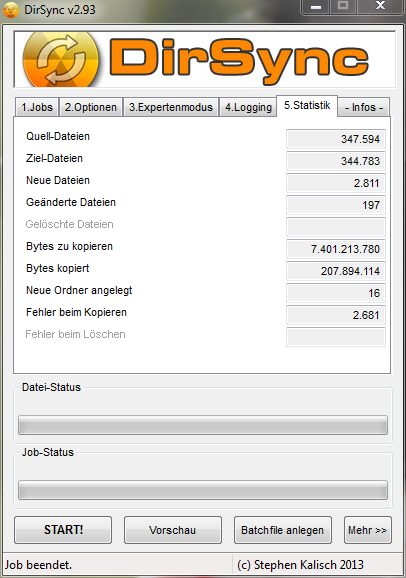Image resolution: width=406 pixels, height=578 pixels.
Task: Click the Vorschau button
Action: 173,530
